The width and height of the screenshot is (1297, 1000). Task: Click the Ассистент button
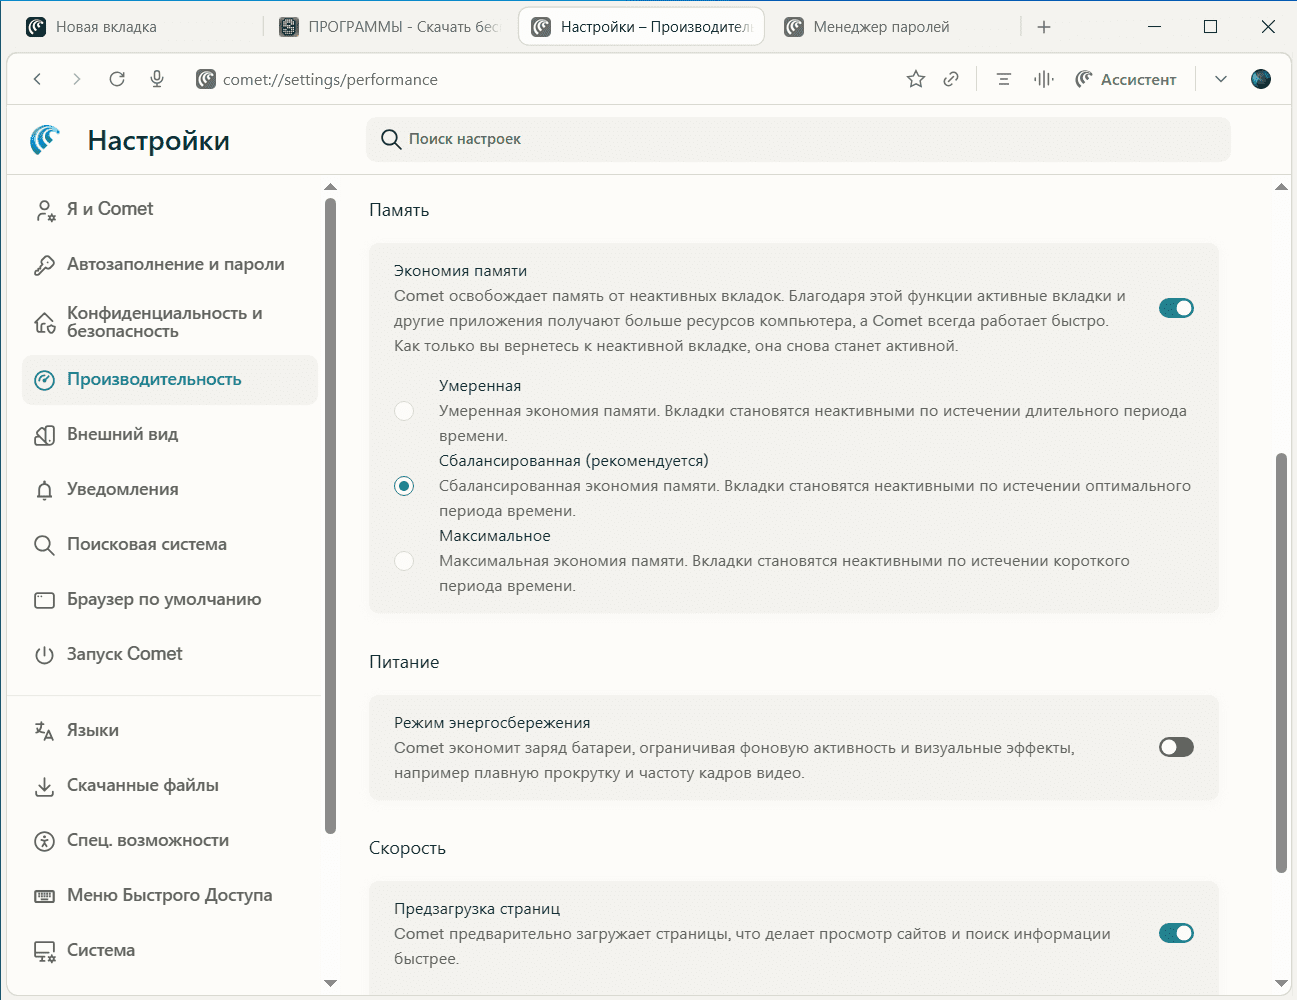[x=1126, y=79]
